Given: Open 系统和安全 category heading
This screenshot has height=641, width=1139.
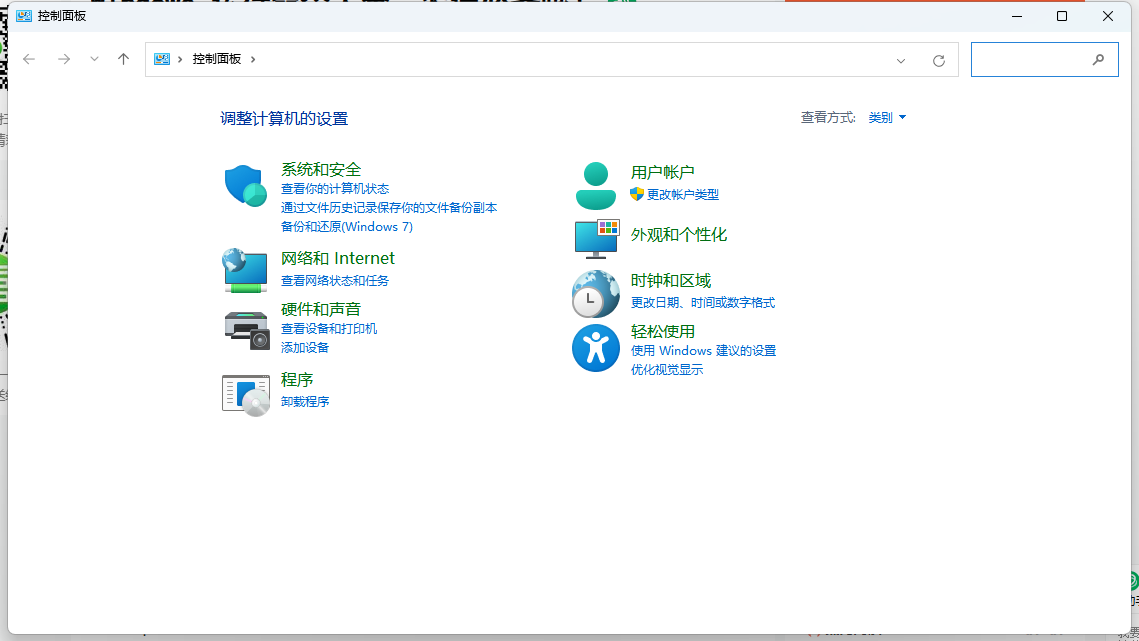Looking at the screenshot, I should click(321, 169).
